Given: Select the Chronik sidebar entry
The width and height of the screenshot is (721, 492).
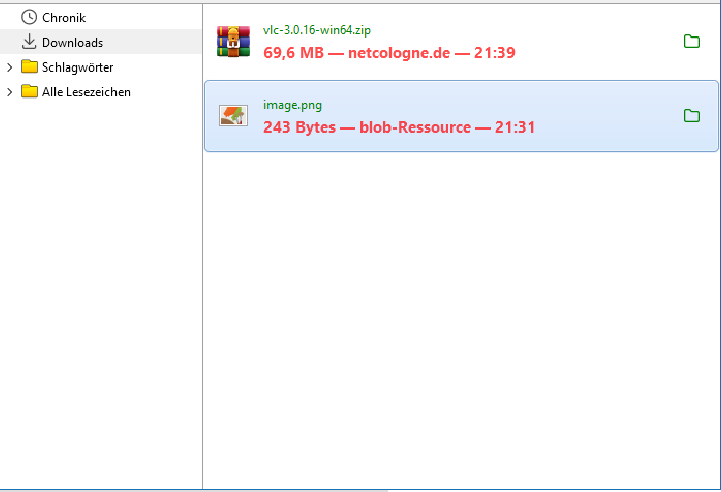Looking at the screenshot, I should [101, 17].
